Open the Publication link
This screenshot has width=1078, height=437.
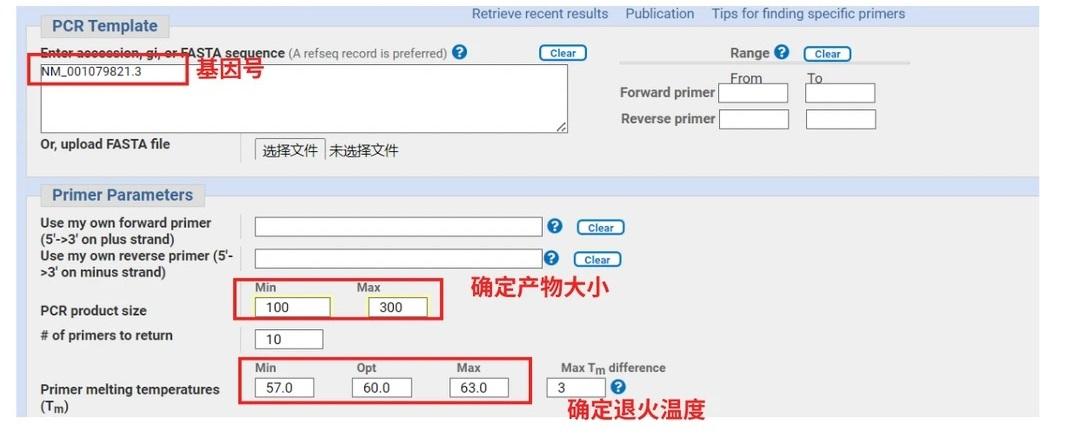(x=660, y=14)
